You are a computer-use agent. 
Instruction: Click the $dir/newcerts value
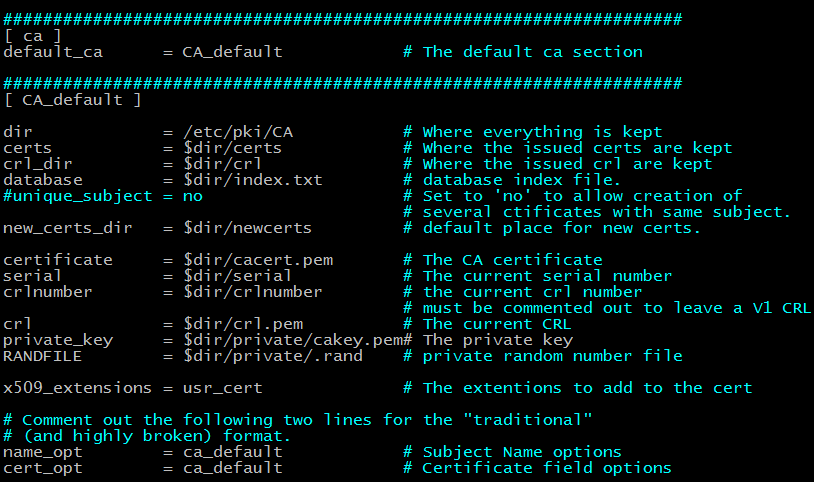247,228
